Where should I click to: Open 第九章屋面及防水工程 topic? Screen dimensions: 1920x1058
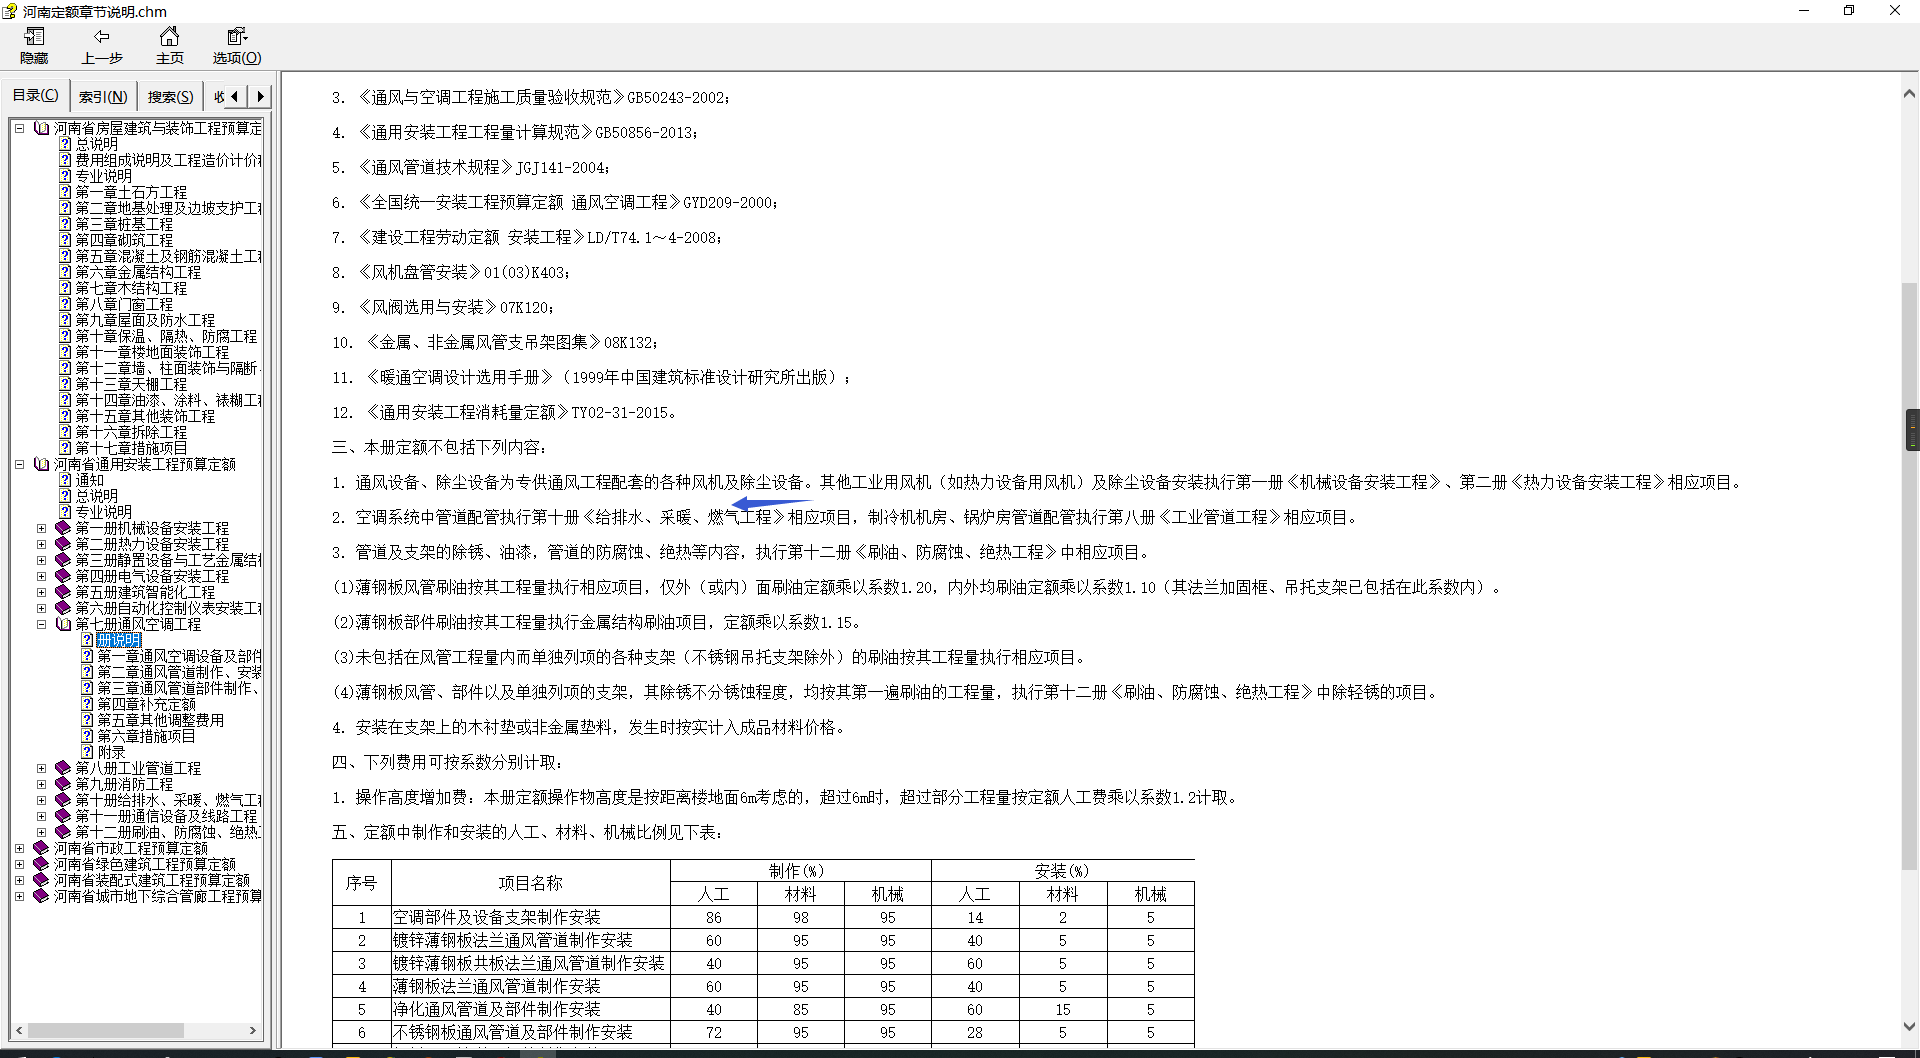coord(145,320)
